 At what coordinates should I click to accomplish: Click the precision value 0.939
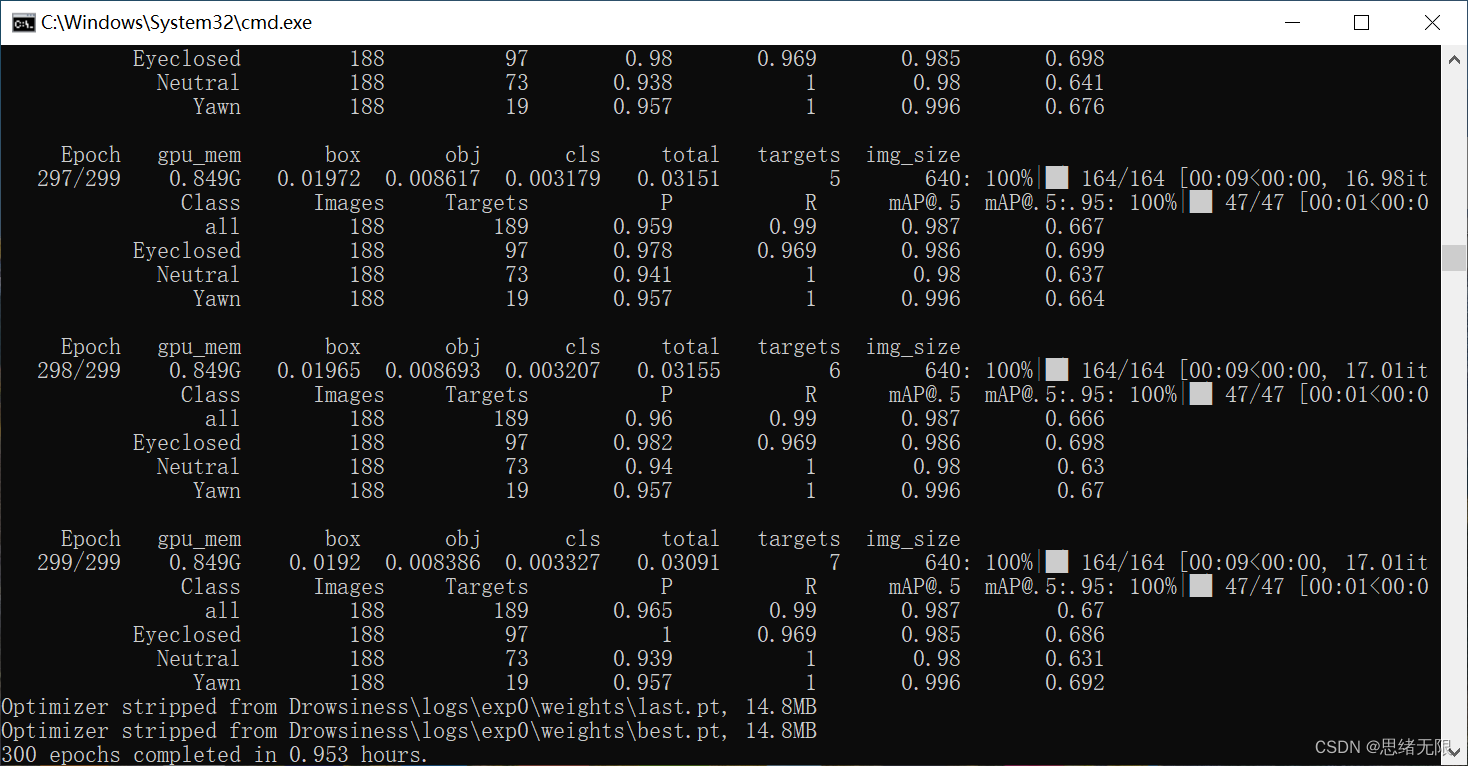(x=643, y=659)
